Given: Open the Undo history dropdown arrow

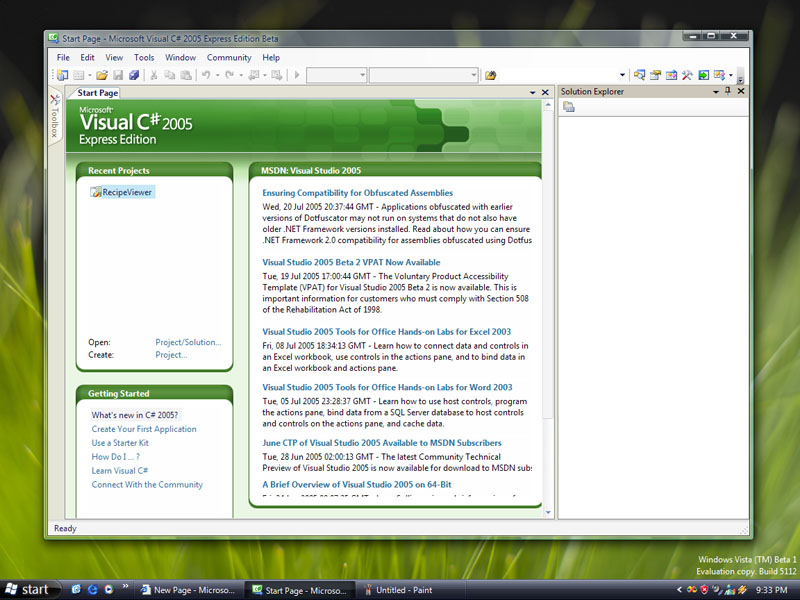Looking at the screenshot, I should pos(217,76).
